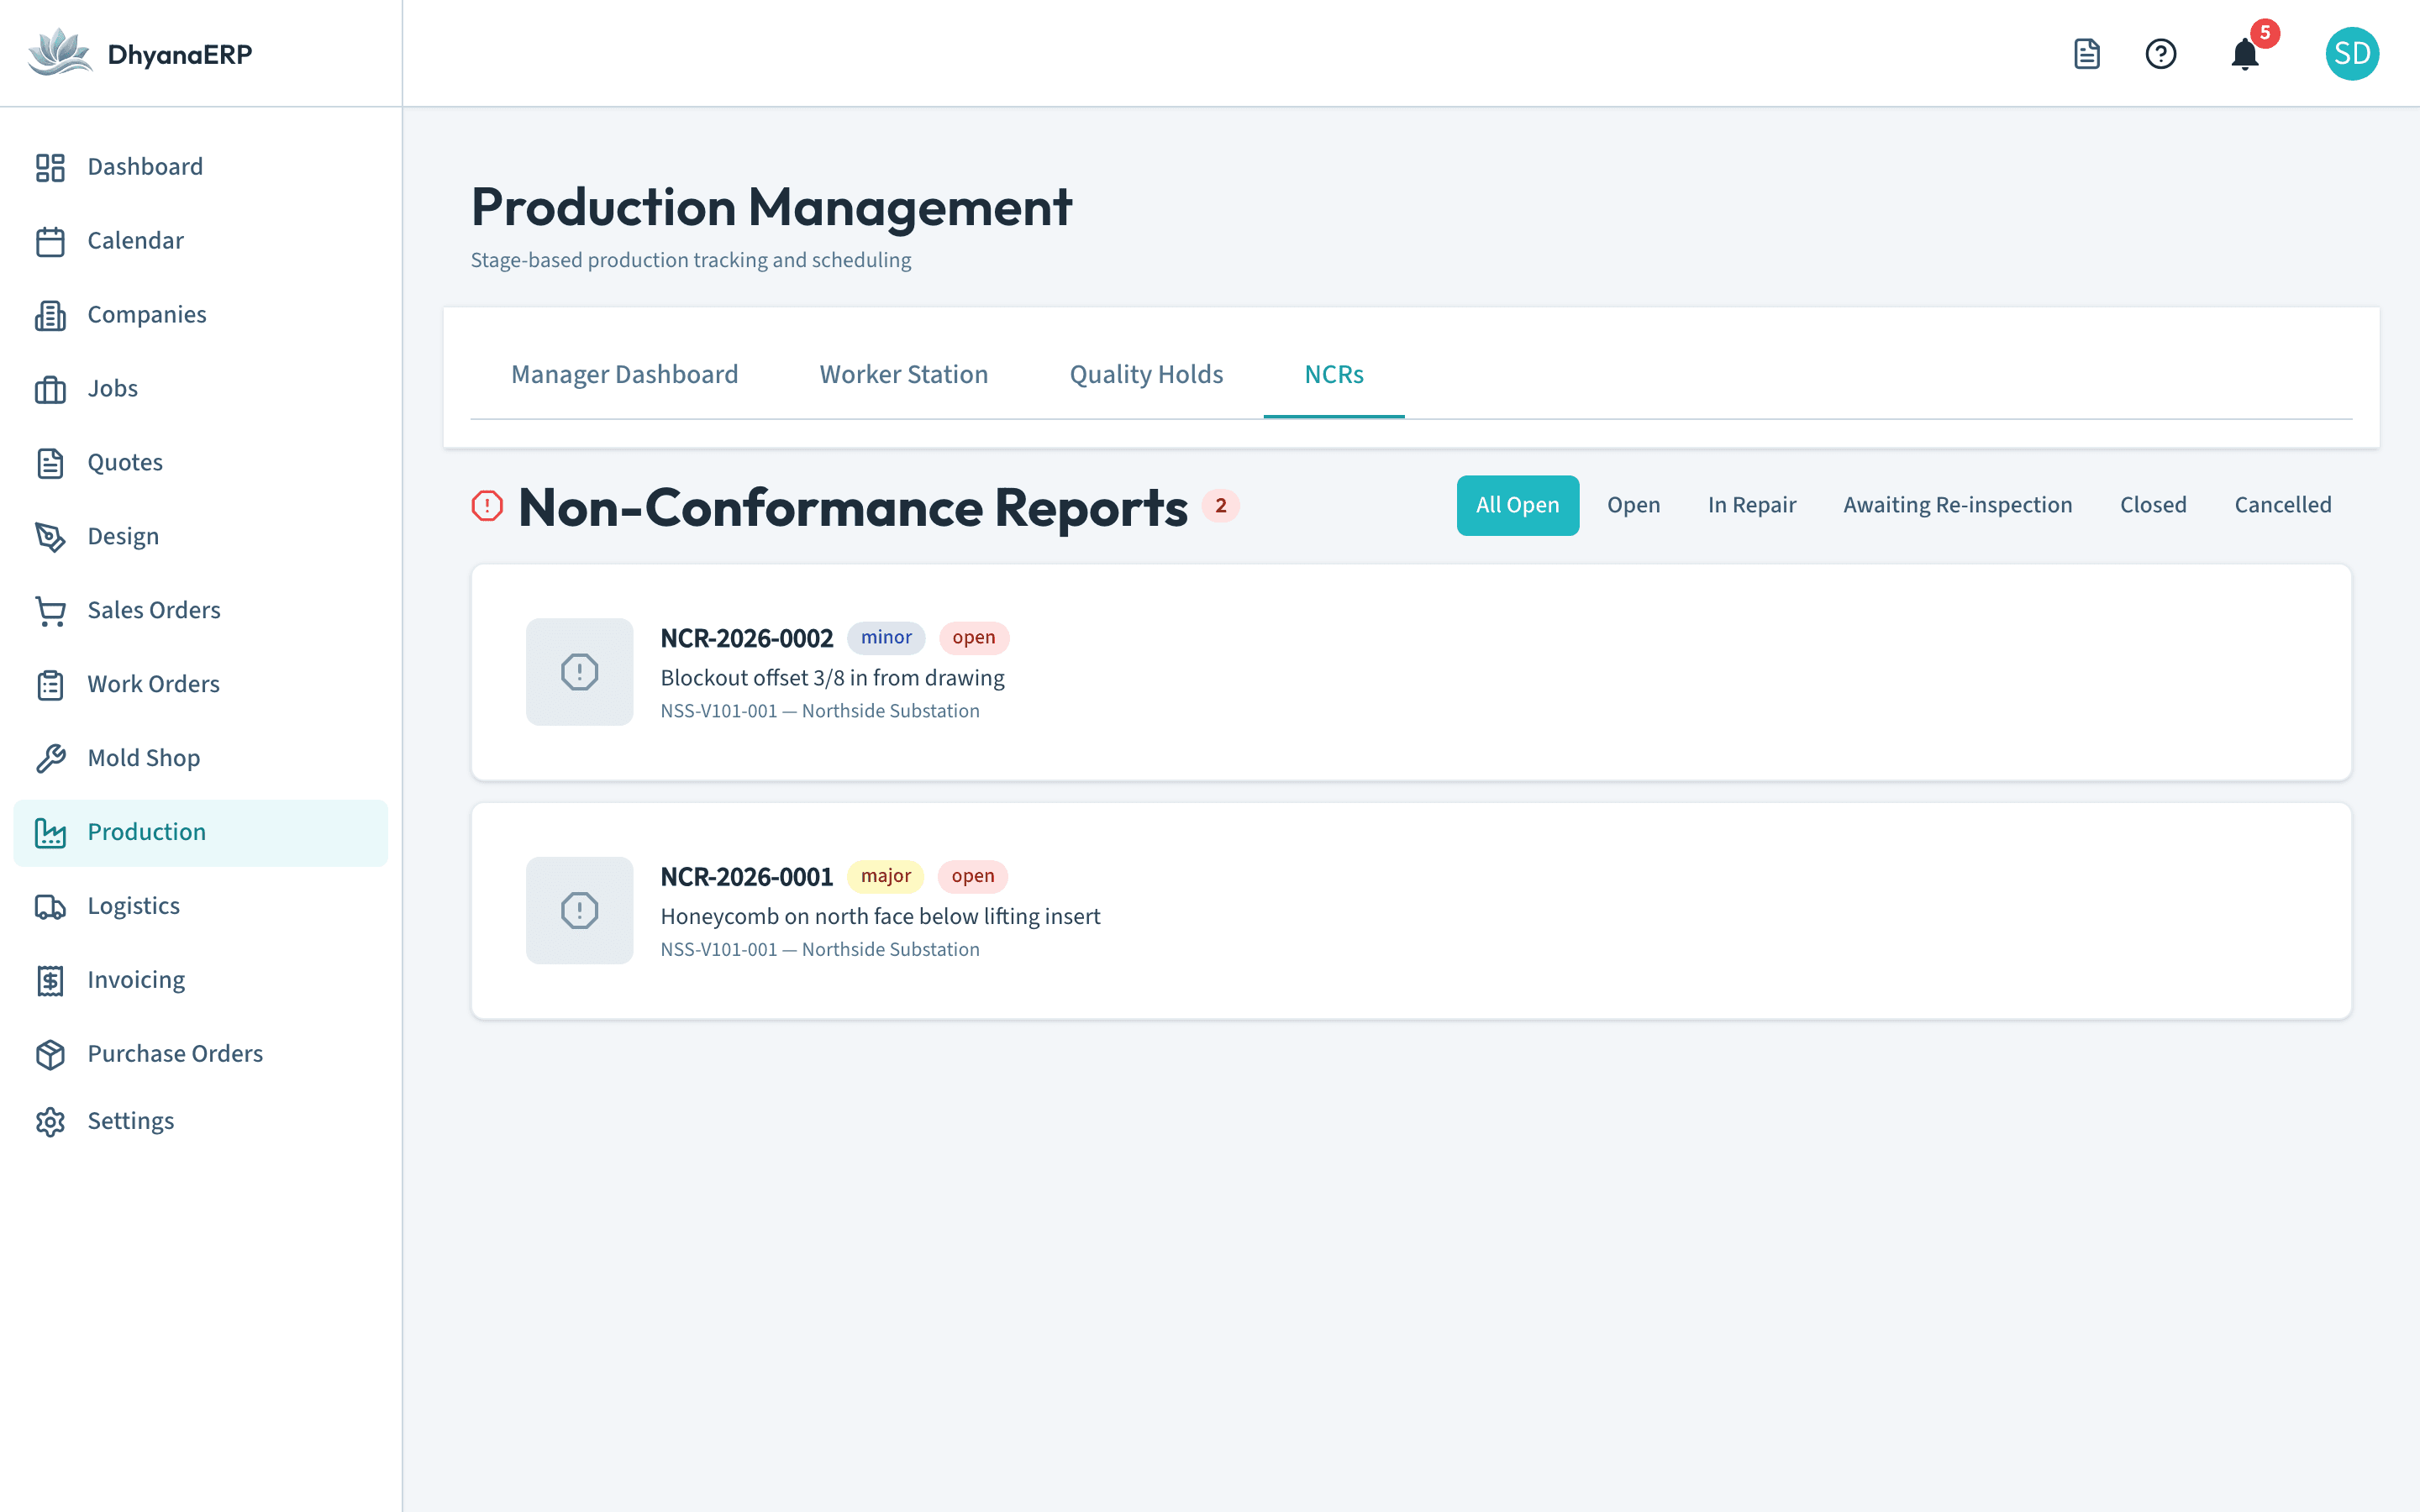Switch to the Worker Station tab
Viewport: 2420px width, 1512px height.
tap(903, 375)
